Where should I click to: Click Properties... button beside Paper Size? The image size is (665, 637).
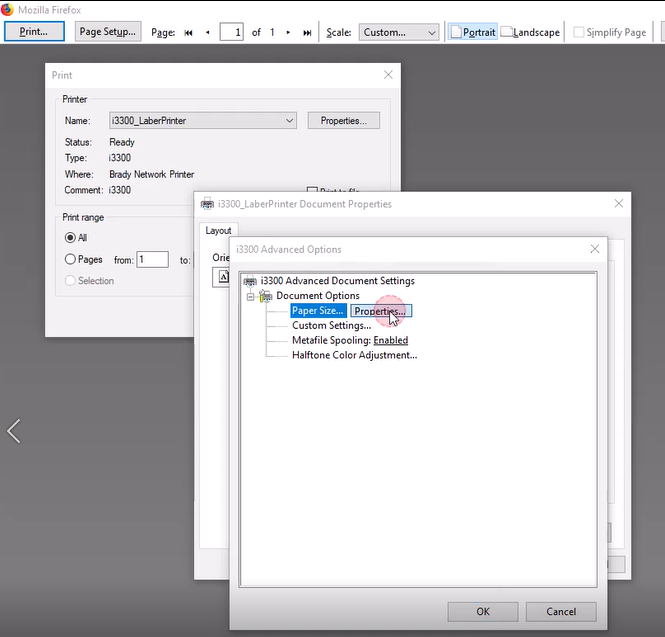[380, 311]
